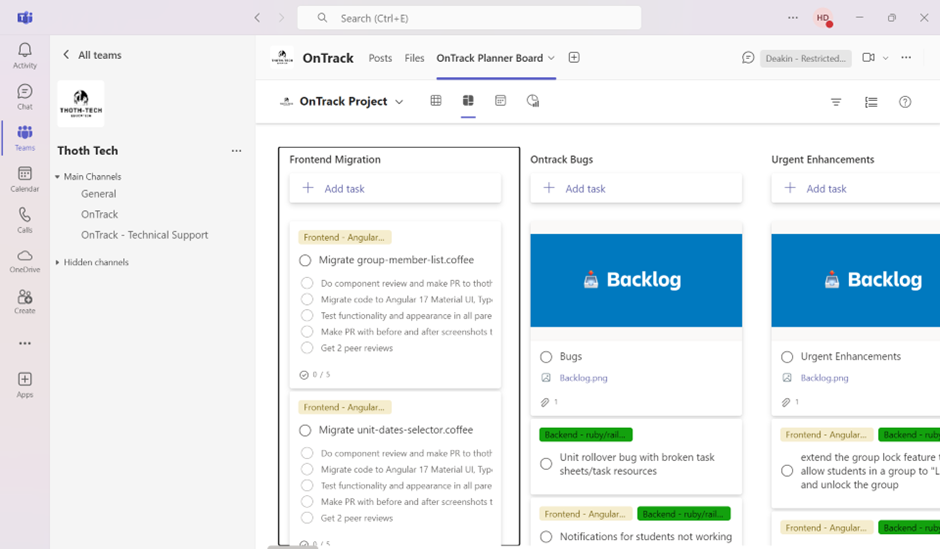Switch planner to Grid view icon

click(436, 101)
